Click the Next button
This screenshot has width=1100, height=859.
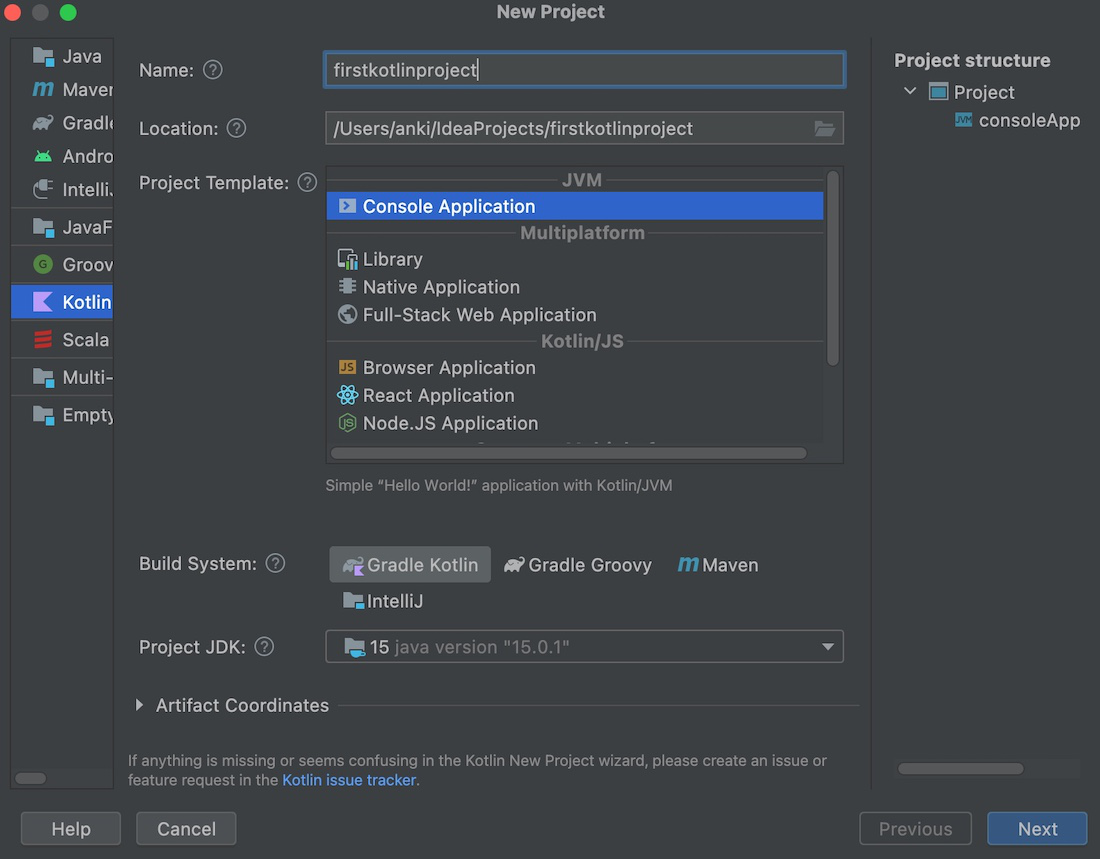tap(1037, 829)
